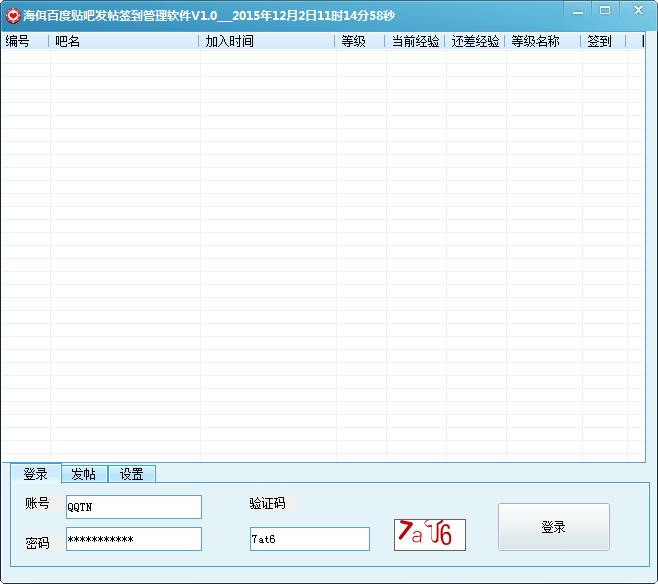Click the 等级 column header

click(360, 41)
